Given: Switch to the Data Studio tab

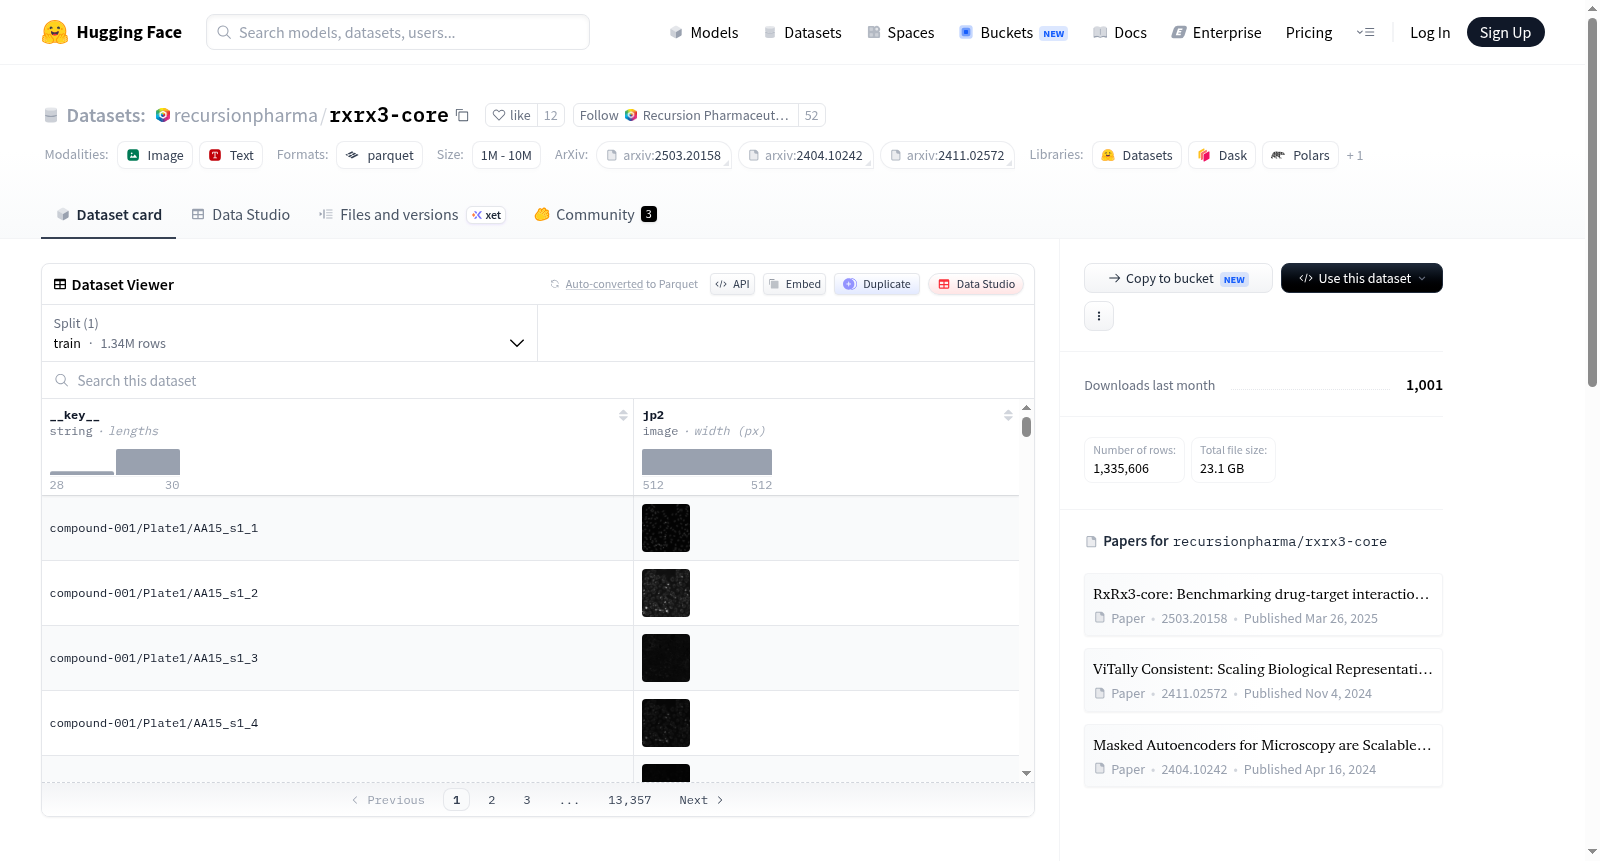Looking at the screenshot, I should tap(241, 214).
